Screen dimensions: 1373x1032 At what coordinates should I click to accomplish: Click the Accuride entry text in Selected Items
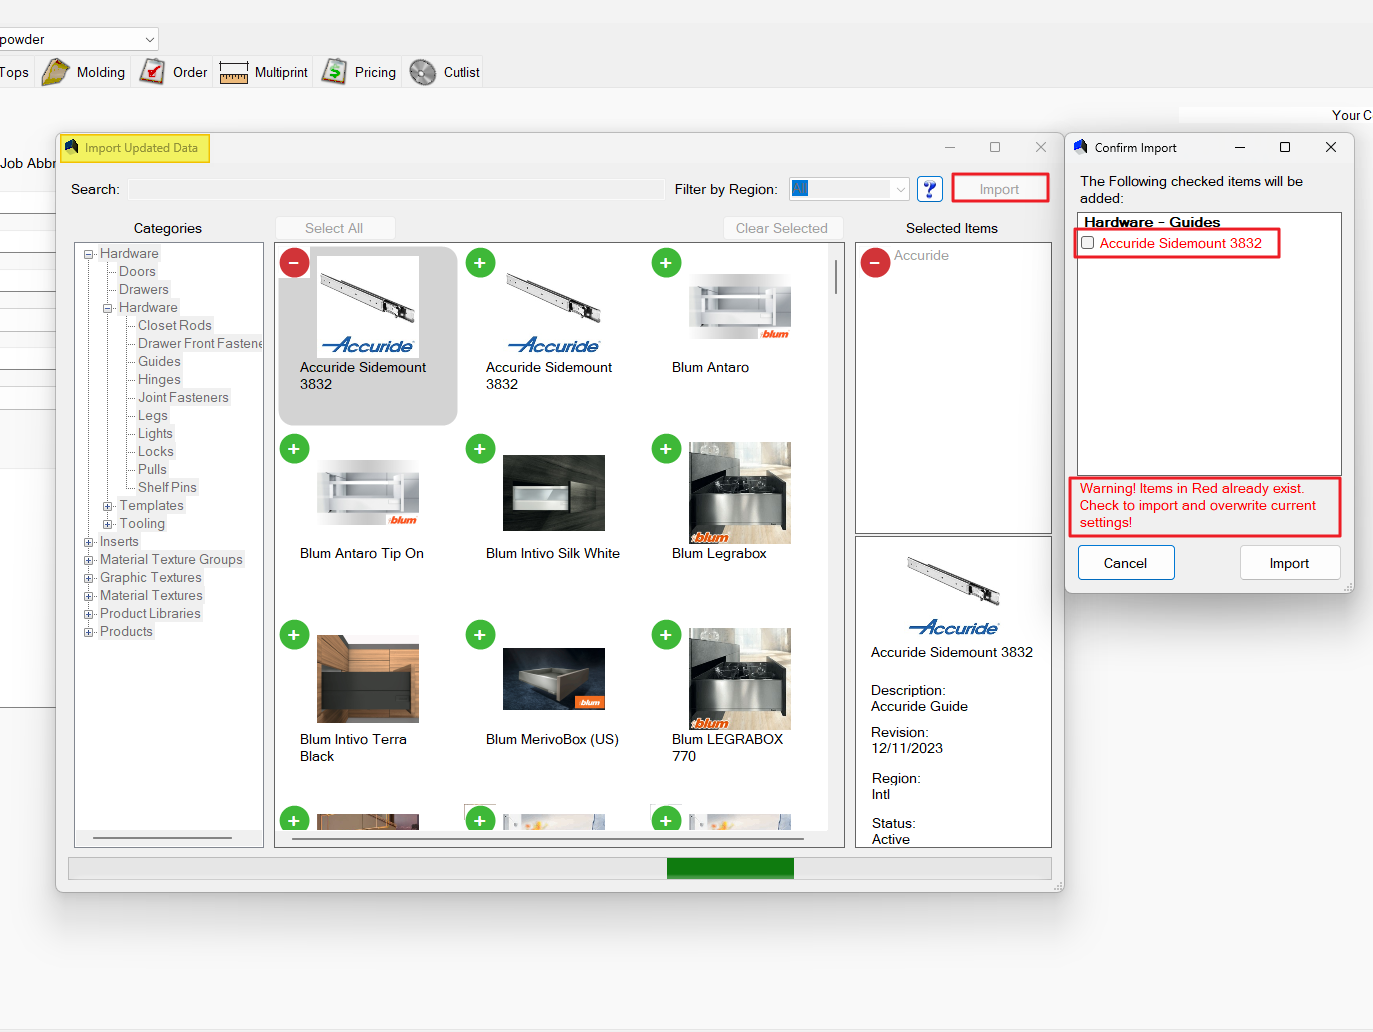921,255
